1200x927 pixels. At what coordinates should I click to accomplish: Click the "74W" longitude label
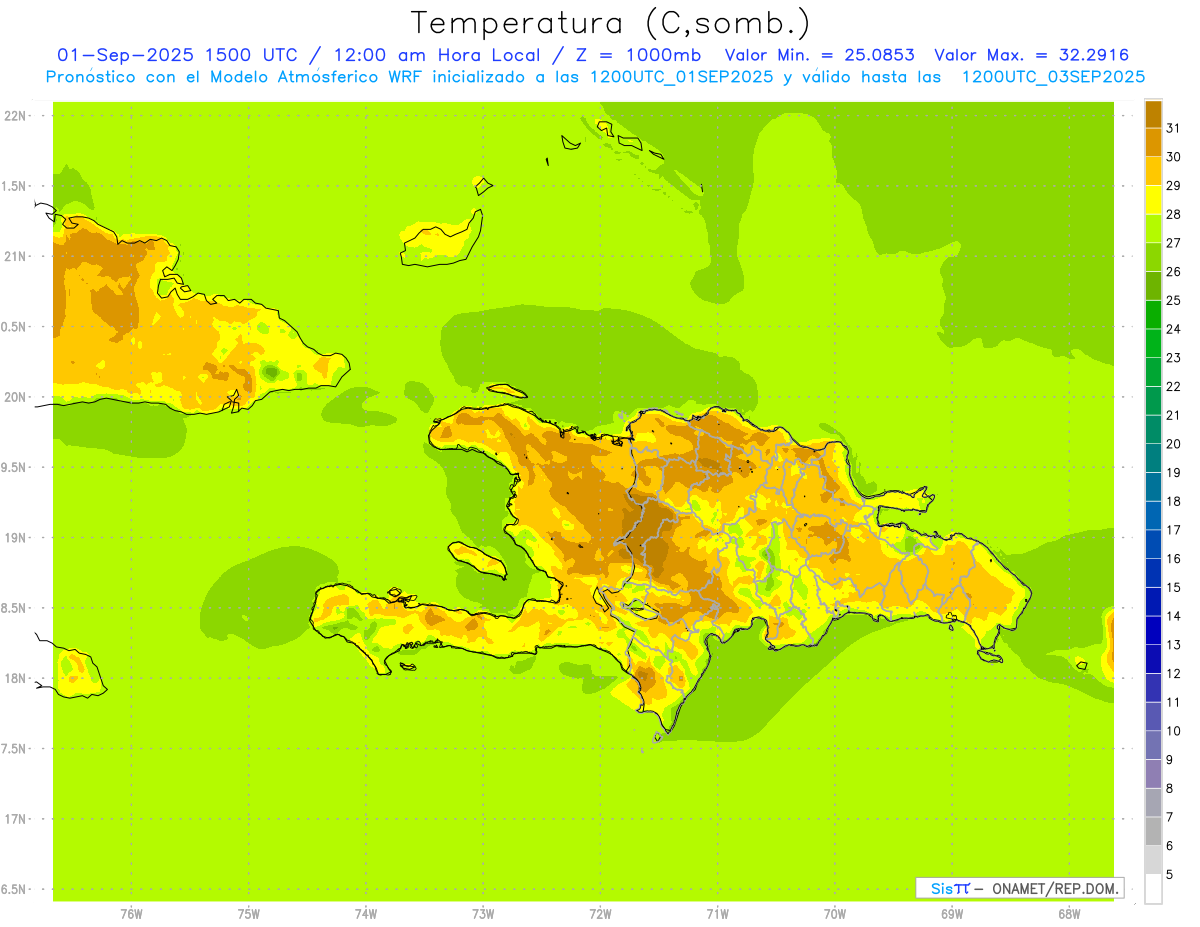point(366,914)
